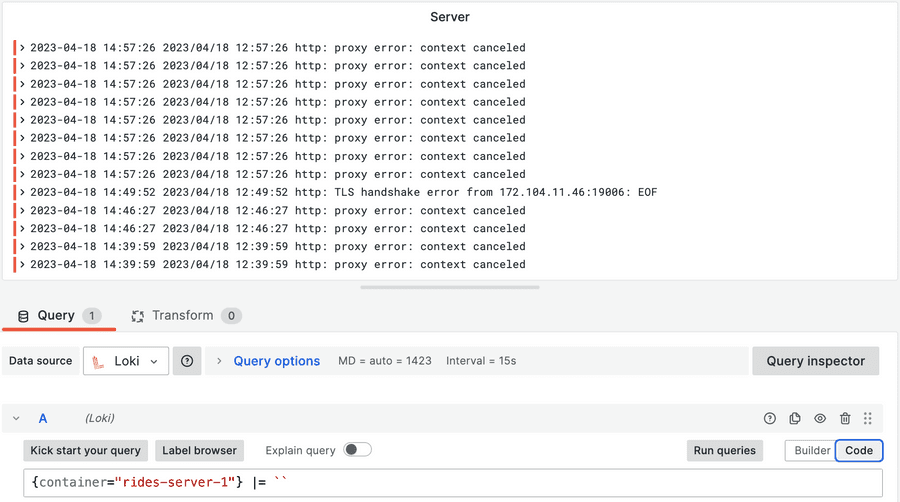The width and height of the screenshot is (900, 502).
Task: Delete query A using trash icon
Action: point(845,419)
